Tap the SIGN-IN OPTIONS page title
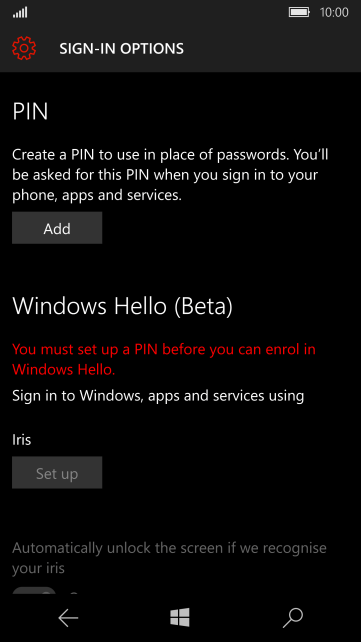The image size is (361, 642). (122, 49)
